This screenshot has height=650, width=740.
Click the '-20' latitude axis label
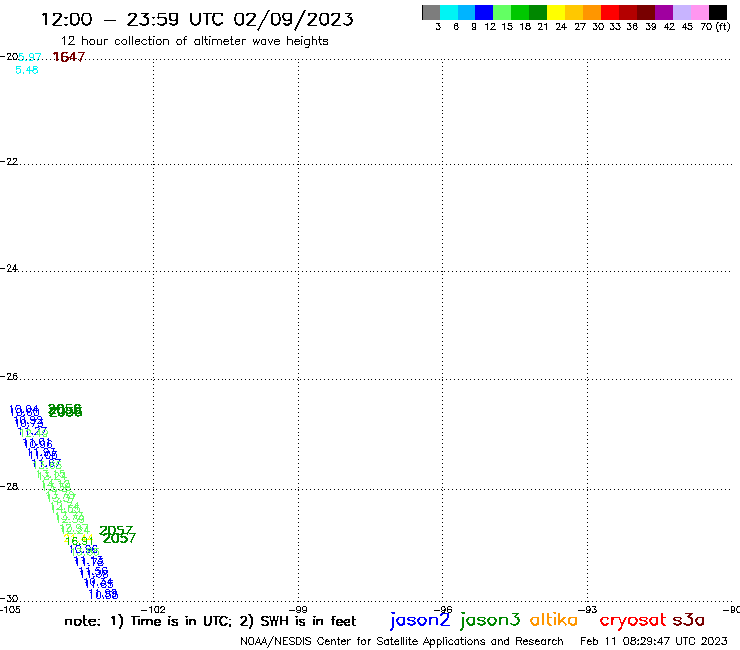click(x=9, y=57)
